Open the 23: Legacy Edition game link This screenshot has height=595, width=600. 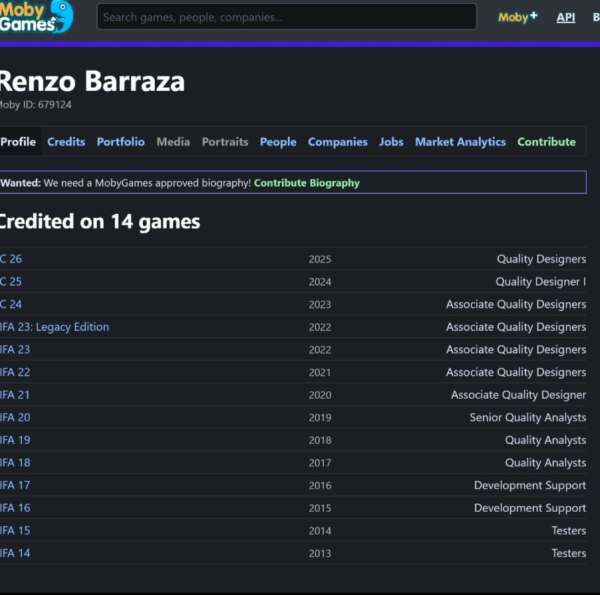coord(55,327)
